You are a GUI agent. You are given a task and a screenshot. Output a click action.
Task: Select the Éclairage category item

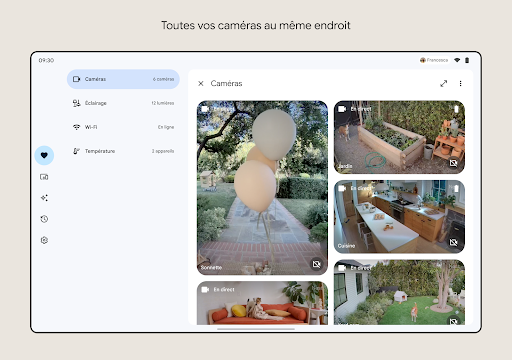pyautogui.click(x=123, y=103)
